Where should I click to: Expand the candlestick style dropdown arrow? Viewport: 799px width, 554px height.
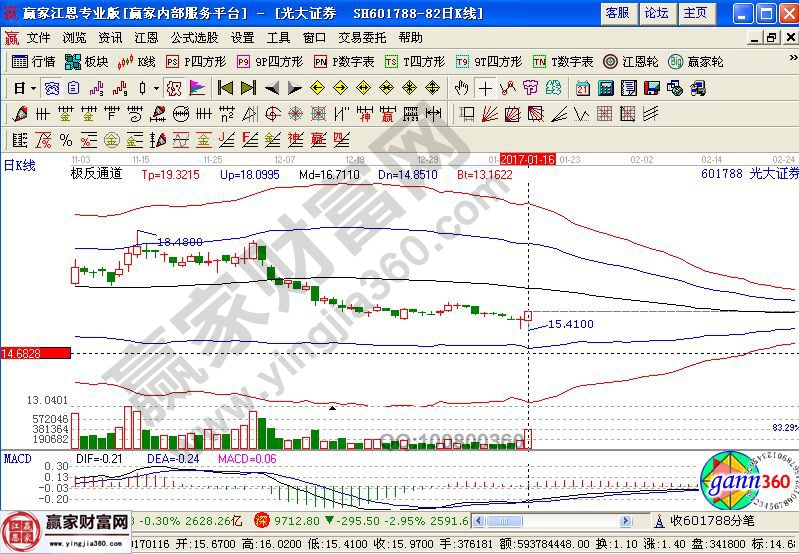coord(157,88)
